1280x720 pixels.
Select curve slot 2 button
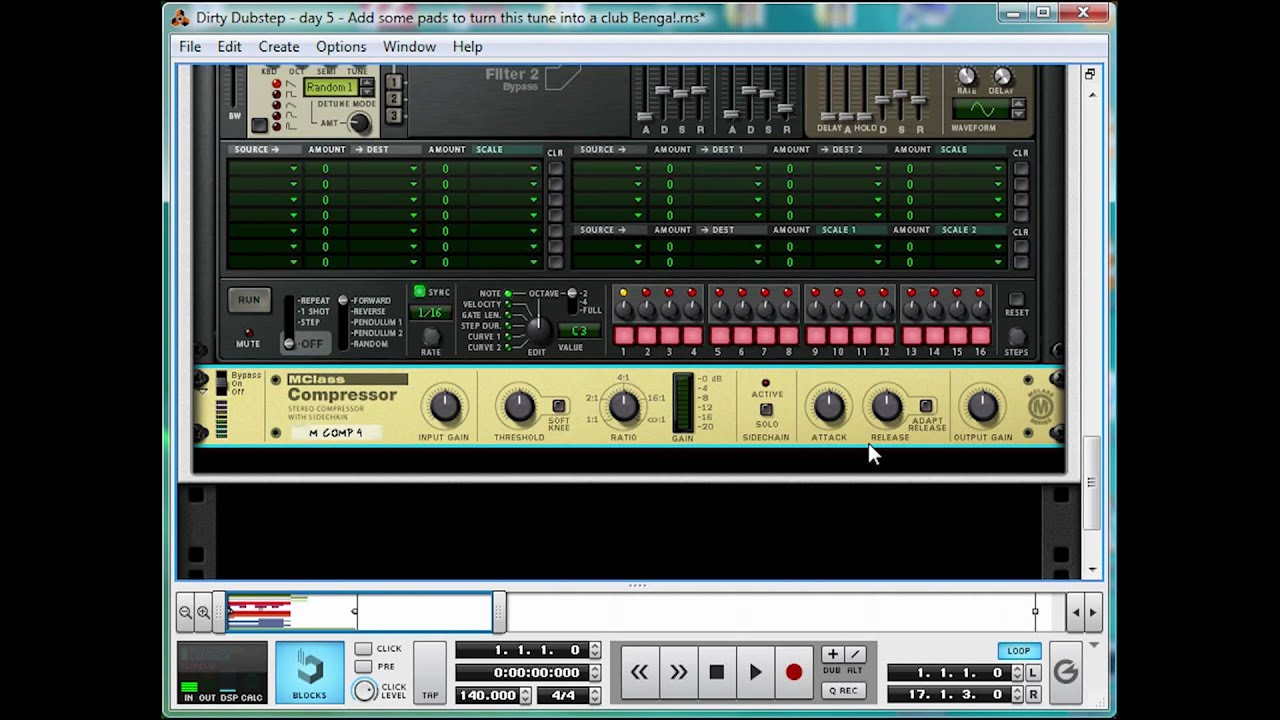pyautogui.click(x=394, y=99)
